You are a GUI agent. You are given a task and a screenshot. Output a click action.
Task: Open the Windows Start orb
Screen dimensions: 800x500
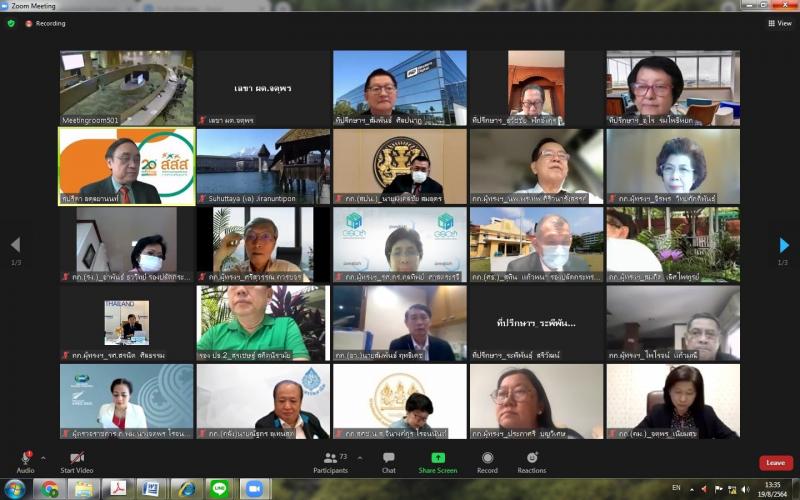coord(14,489)
